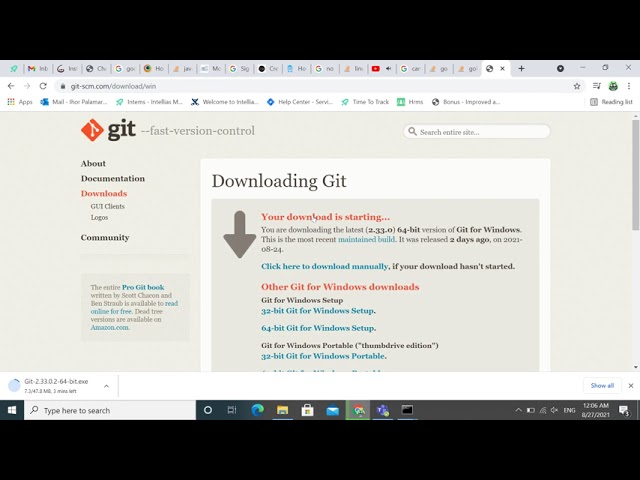Open the 'Pro Git book' link
The width and height of the screenshot is (640, 480).
coord(143,287)
